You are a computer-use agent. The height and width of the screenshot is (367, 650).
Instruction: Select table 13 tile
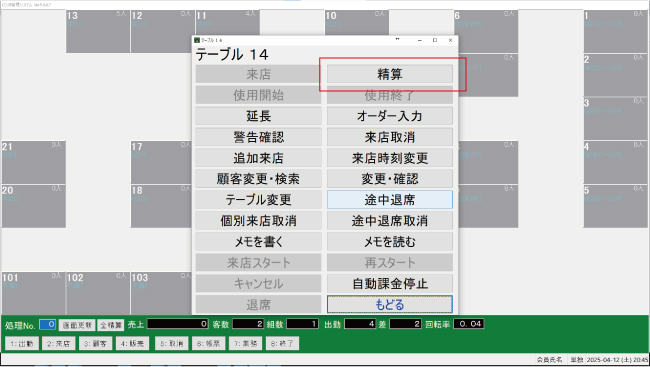point(98,32)
